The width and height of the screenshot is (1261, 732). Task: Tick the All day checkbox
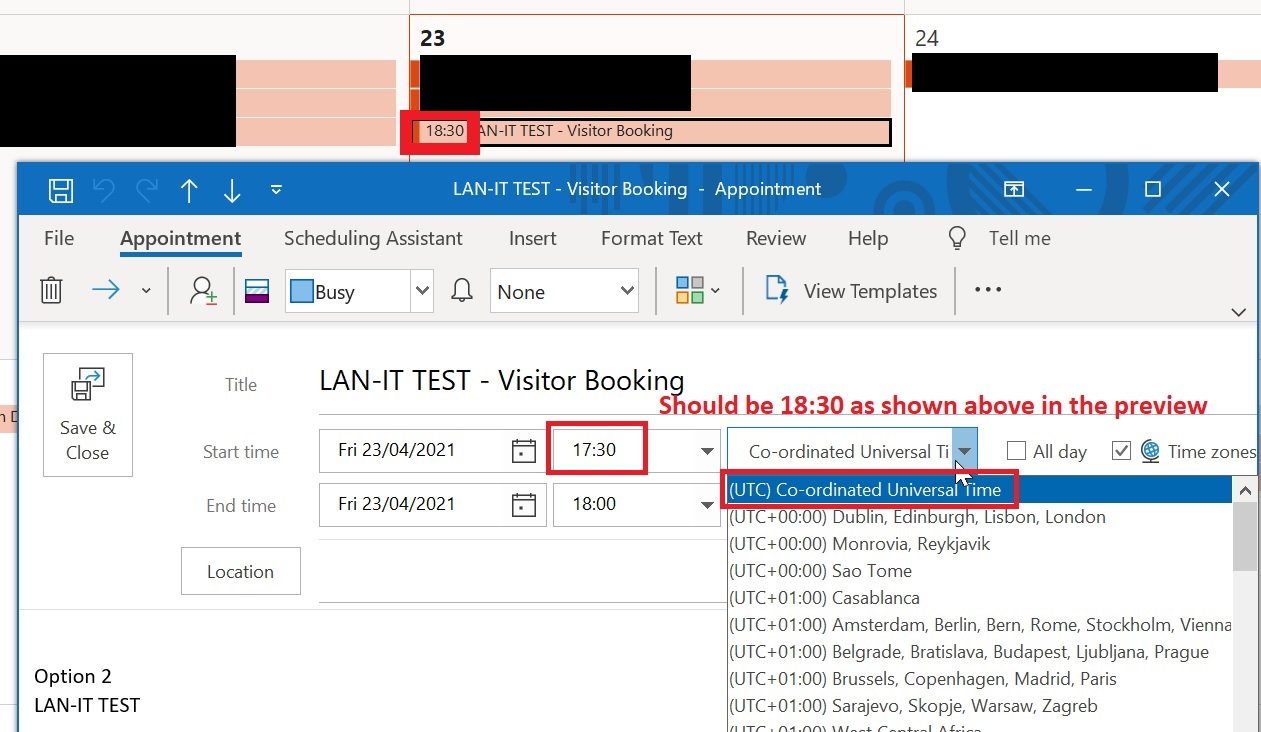coord(1016,451)
